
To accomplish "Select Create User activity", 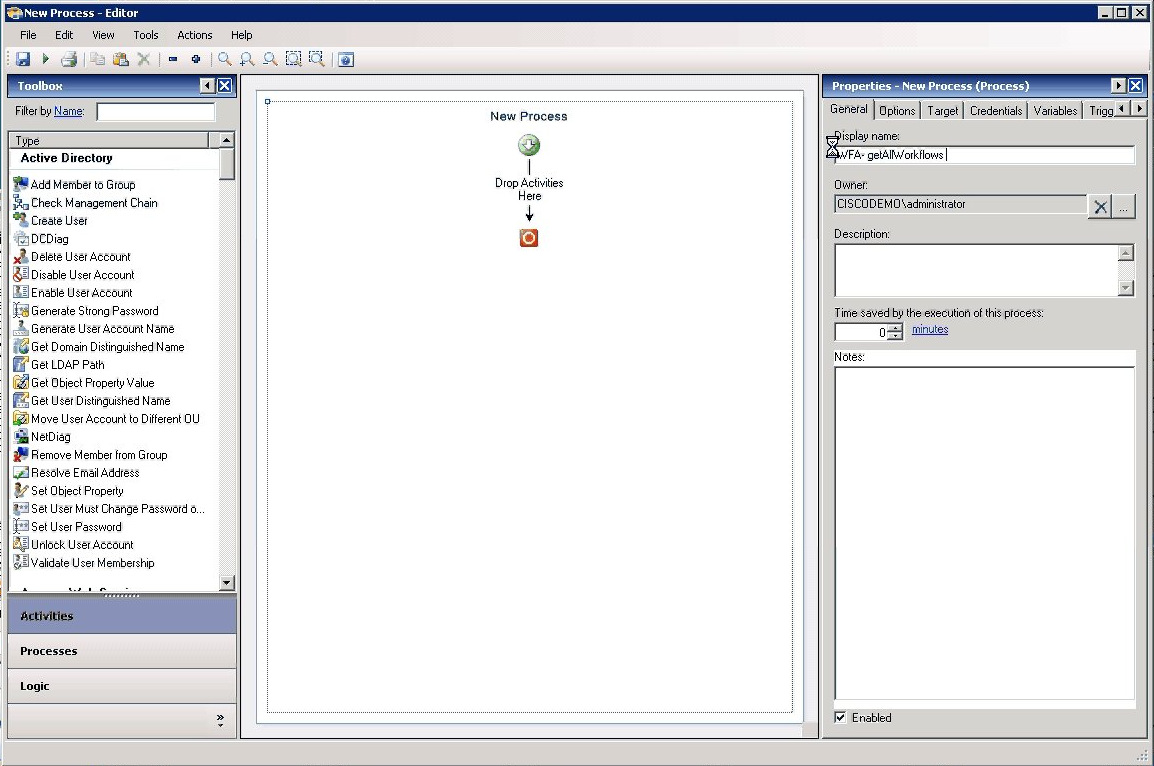I will coord(51,221).
